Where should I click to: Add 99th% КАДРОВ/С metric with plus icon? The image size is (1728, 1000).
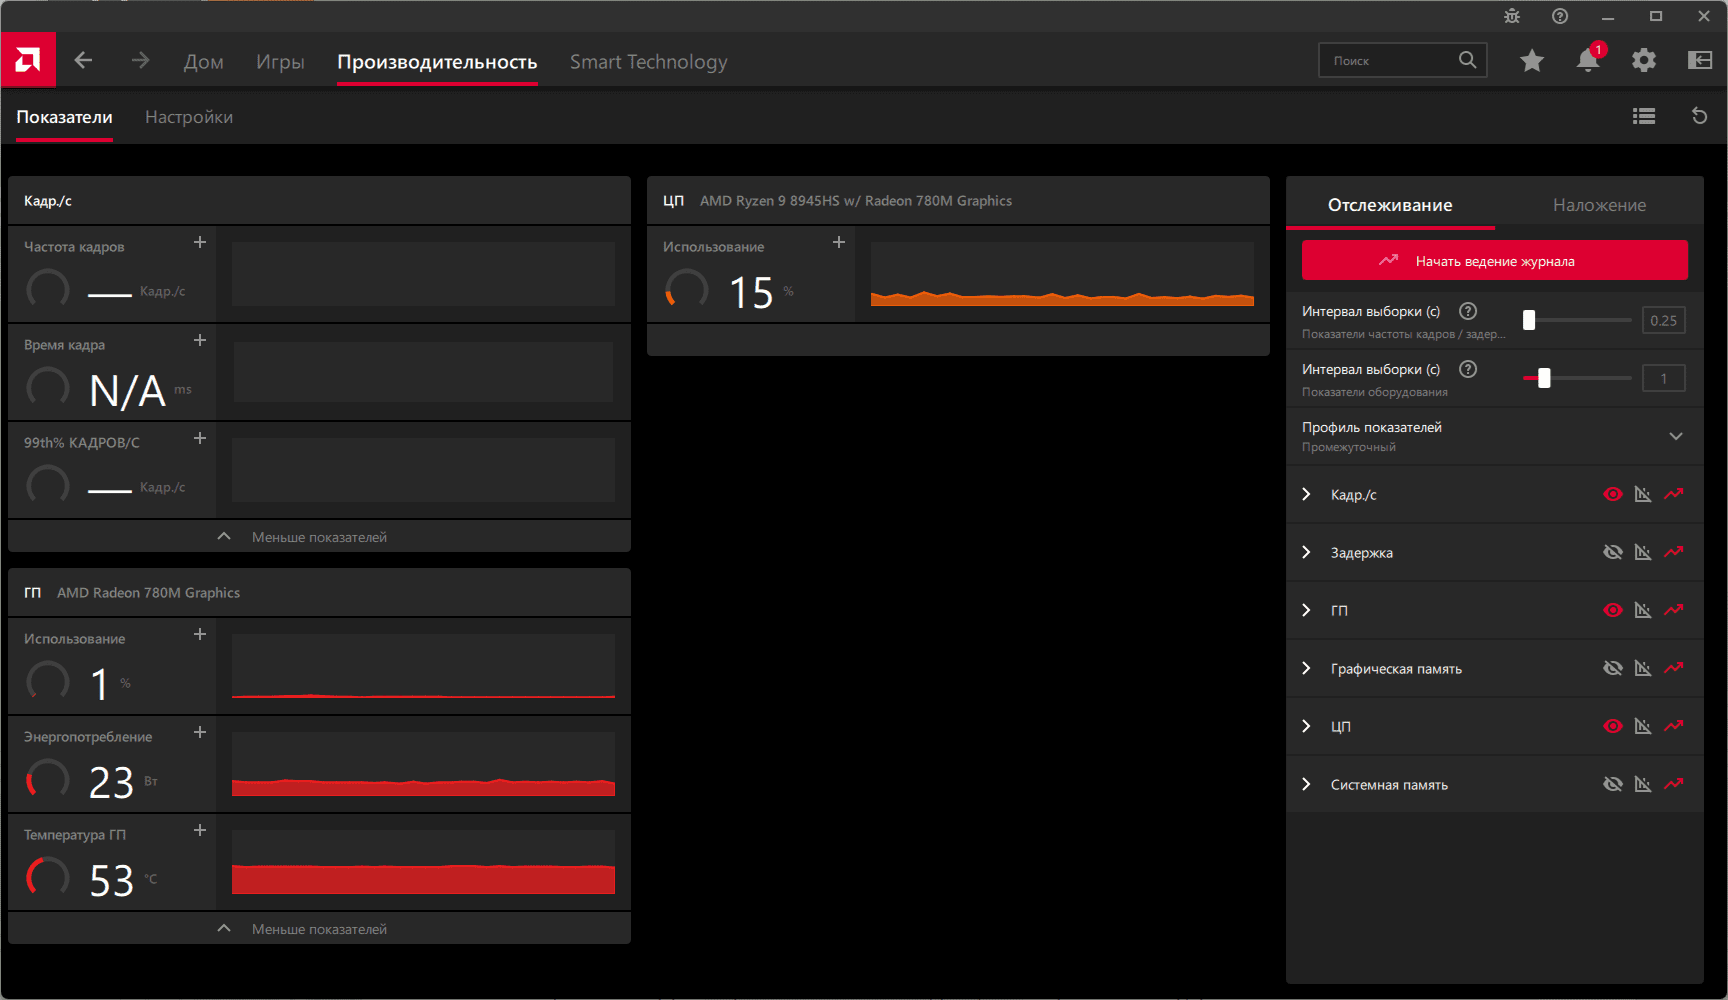[x=200, y=438]
